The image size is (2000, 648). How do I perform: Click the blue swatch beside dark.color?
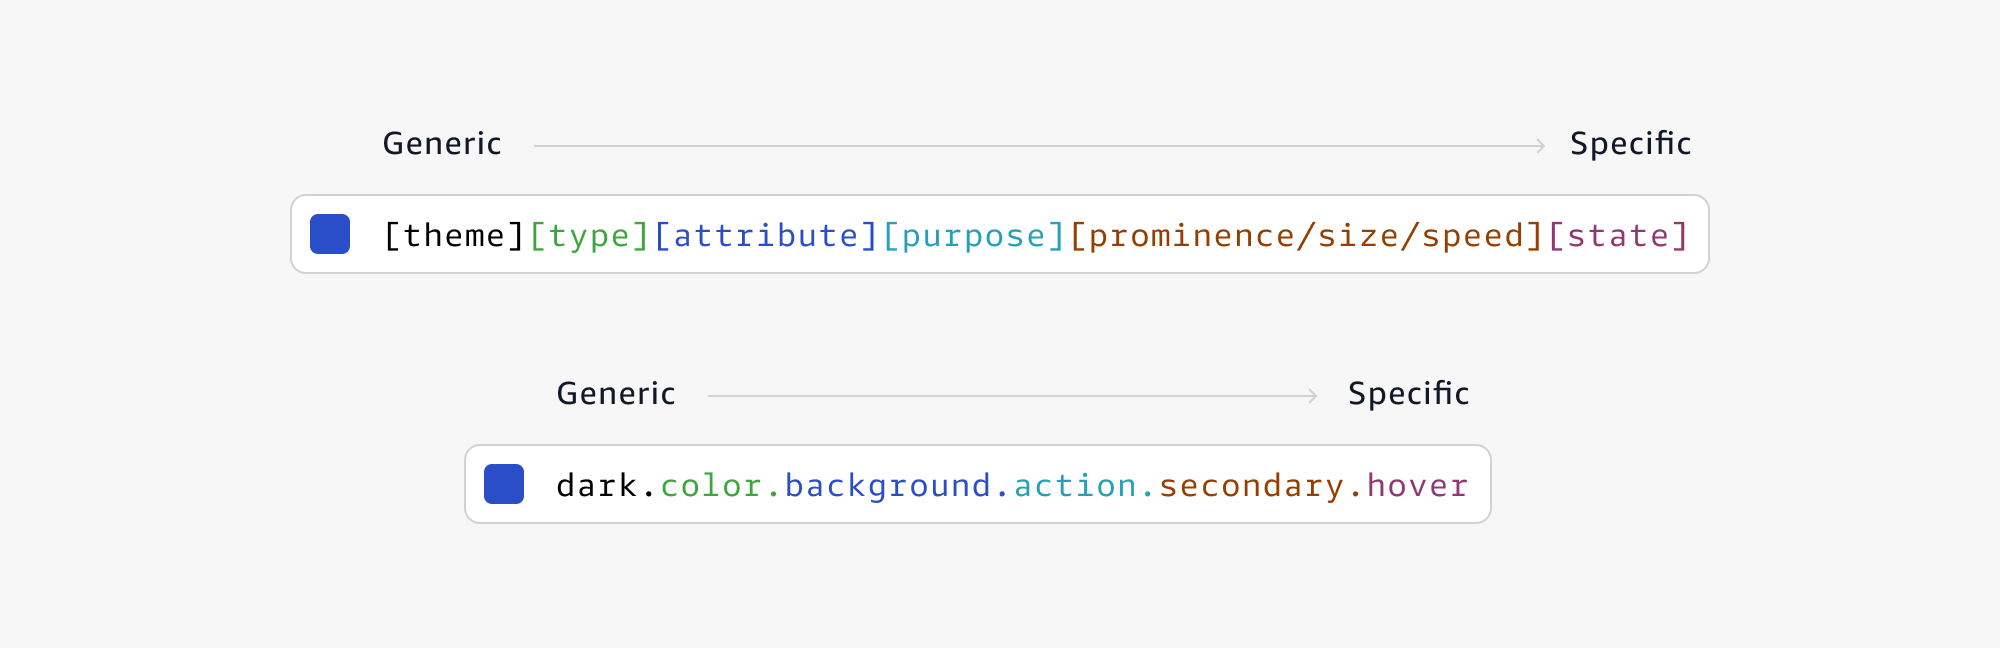click(x=504, y=484)
